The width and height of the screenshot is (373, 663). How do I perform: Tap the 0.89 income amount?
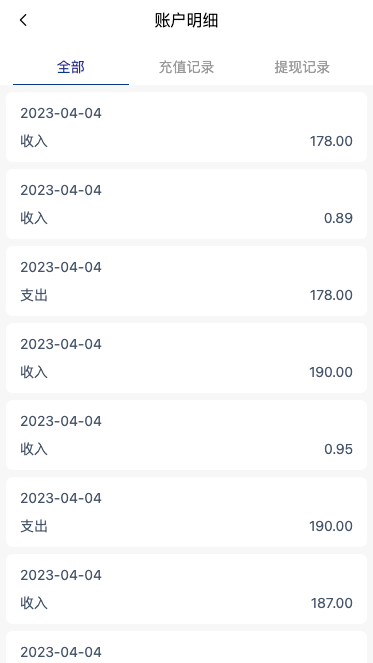pos(338,218)
